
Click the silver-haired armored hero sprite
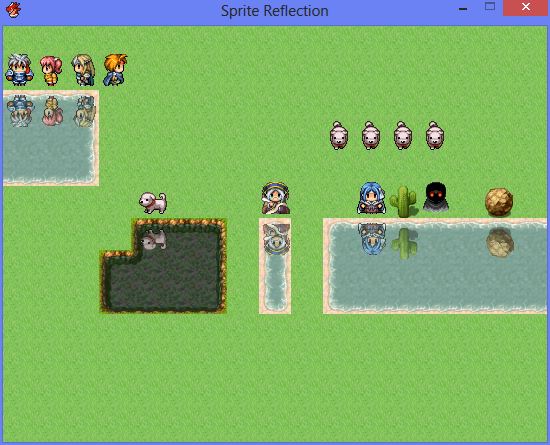[x=19, y=70]
